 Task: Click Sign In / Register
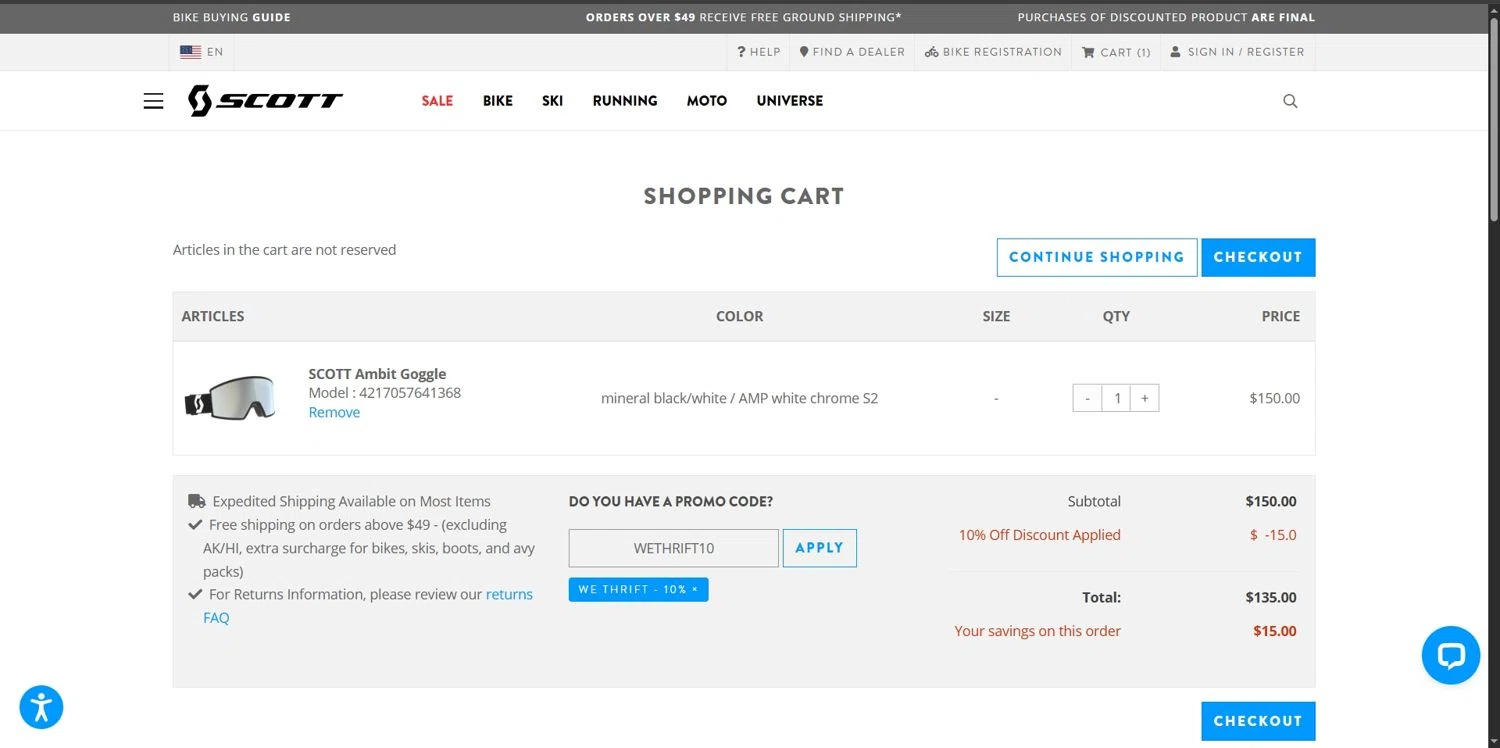point(1237,52)
